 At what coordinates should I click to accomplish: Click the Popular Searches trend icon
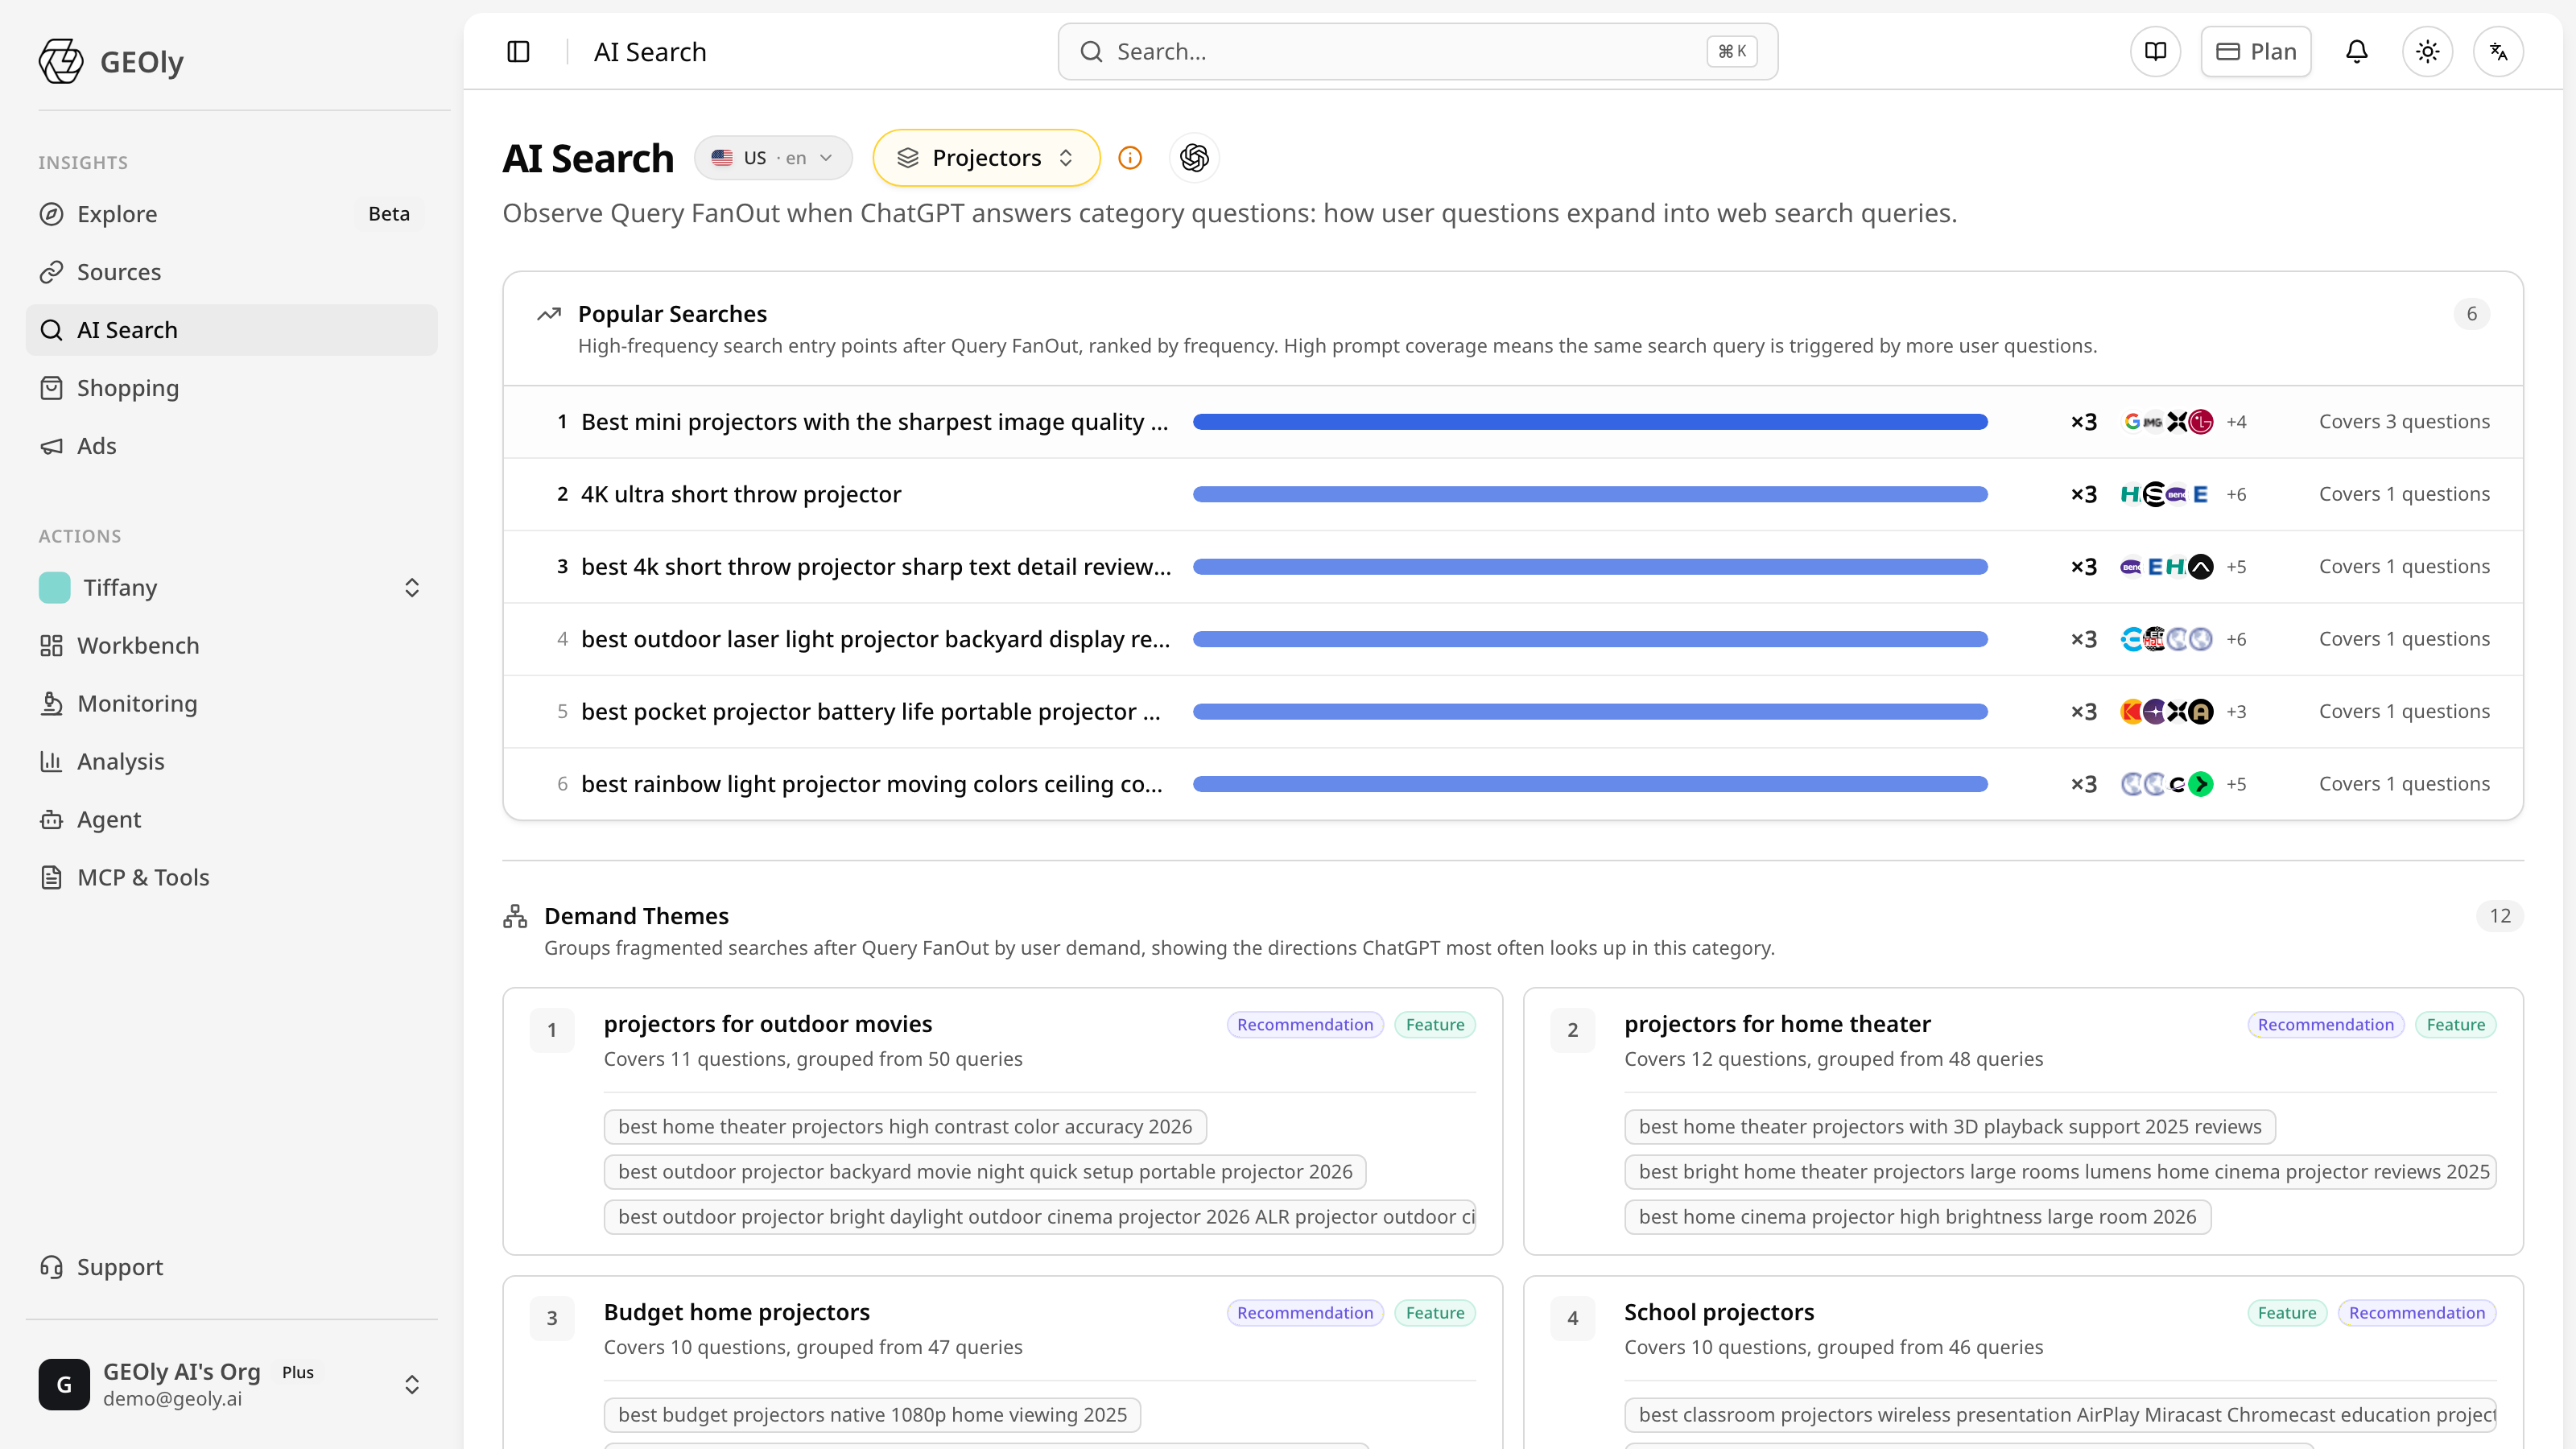(x=549, y=314)
